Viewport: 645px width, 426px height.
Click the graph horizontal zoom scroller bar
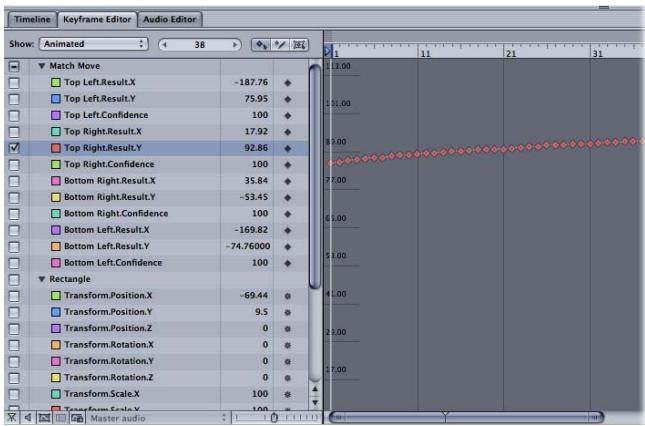tap(466, 417)
